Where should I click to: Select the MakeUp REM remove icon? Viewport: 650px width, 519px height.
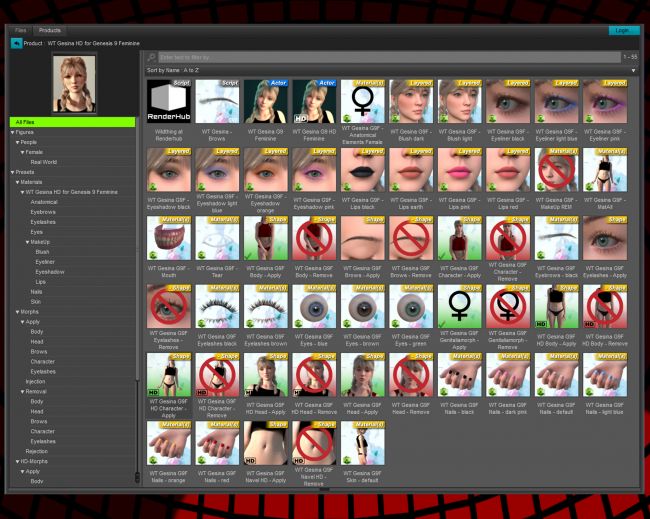556,169
